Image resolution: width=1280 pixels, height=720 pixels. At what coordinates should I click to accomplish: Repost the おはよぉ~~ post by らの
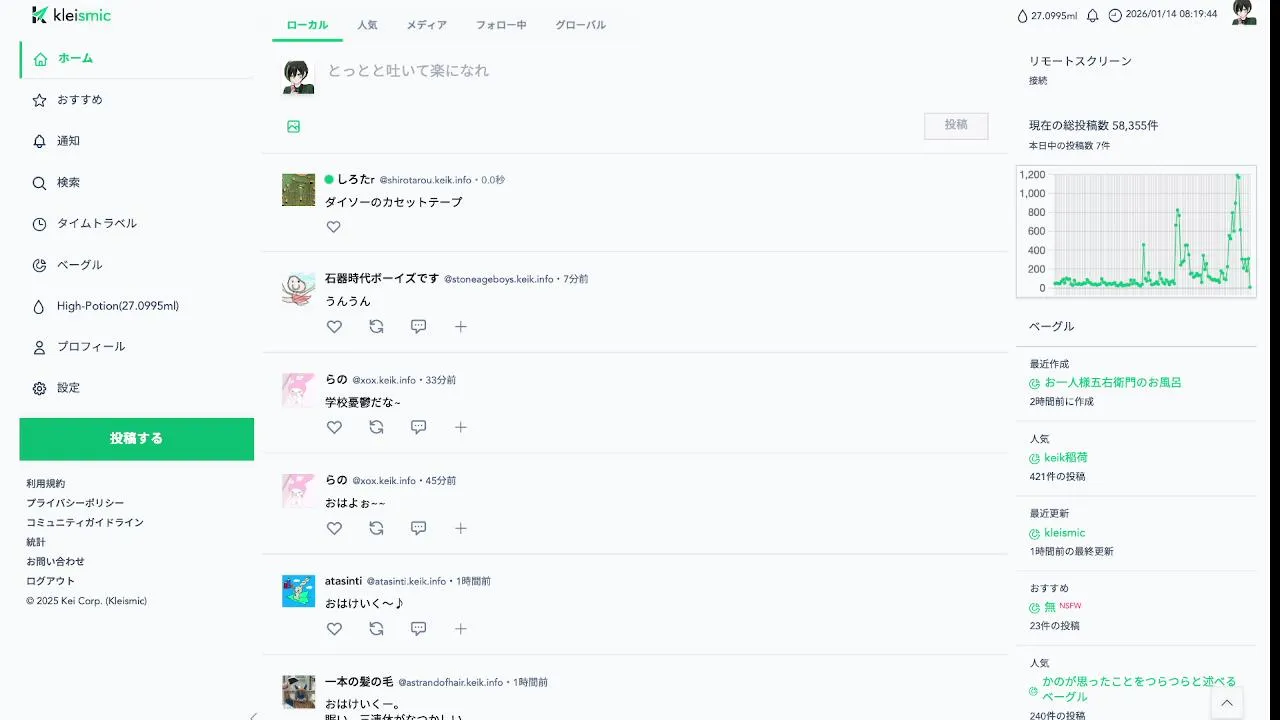[x=376, y=528]
